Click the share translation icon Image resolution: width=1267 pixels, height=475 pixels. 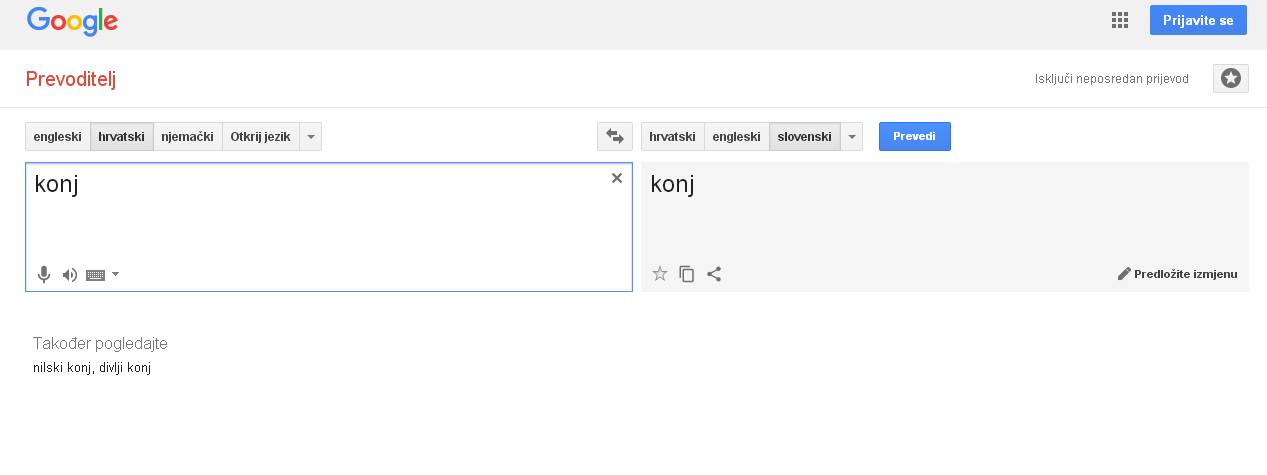(x=714, y=273)
